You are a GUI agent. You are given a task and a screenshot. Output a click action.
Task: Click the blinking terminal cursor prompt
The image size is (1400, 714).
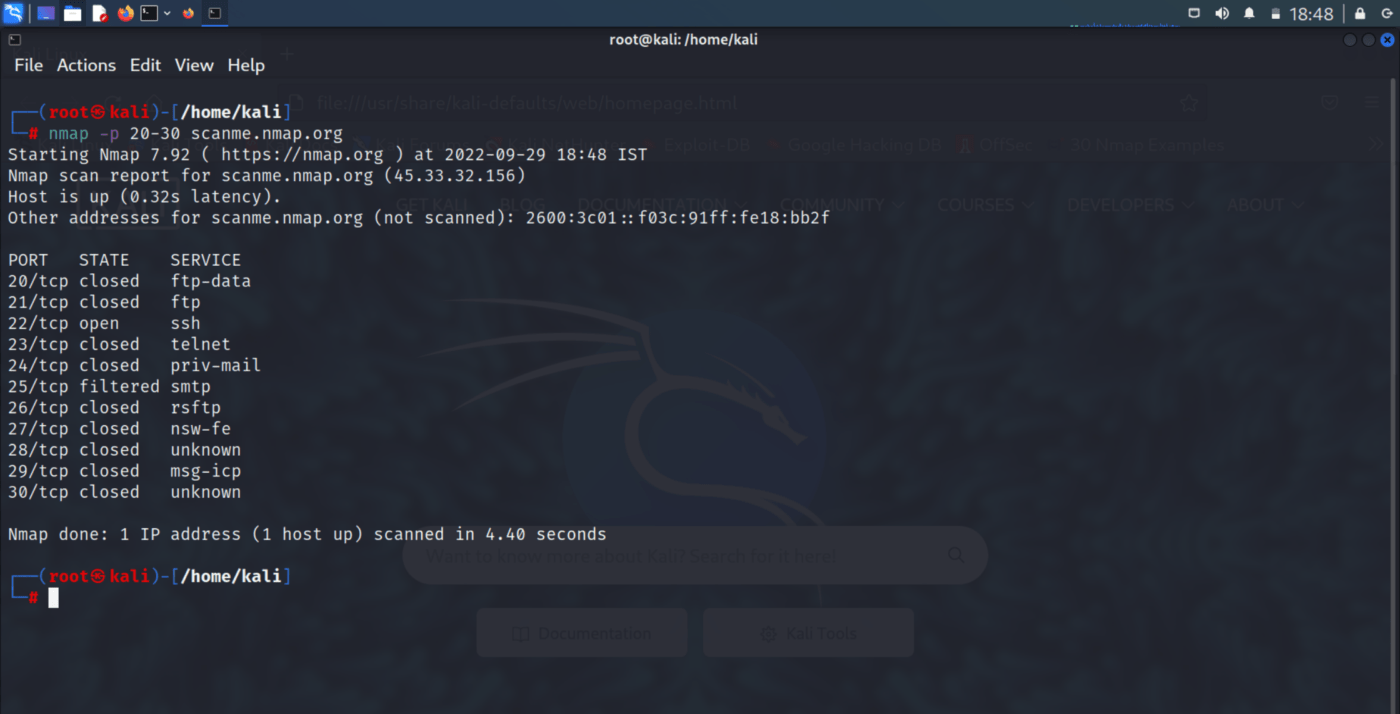(53, 597)
